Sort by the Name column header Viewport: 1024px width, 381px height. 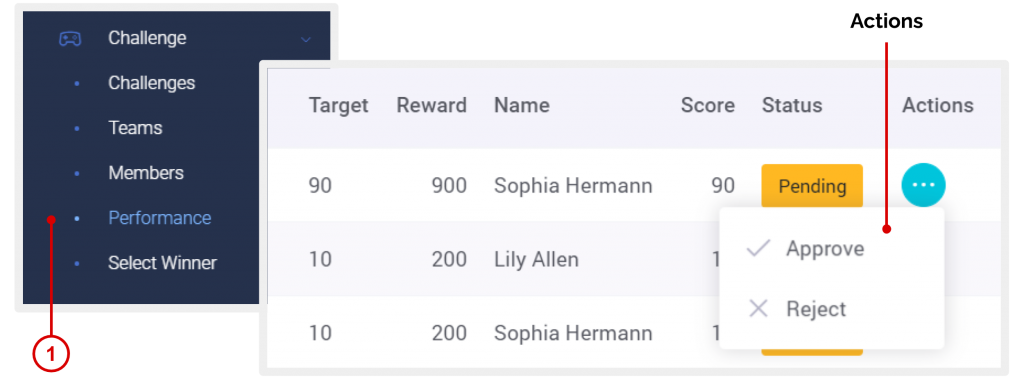tap(521, 105)
